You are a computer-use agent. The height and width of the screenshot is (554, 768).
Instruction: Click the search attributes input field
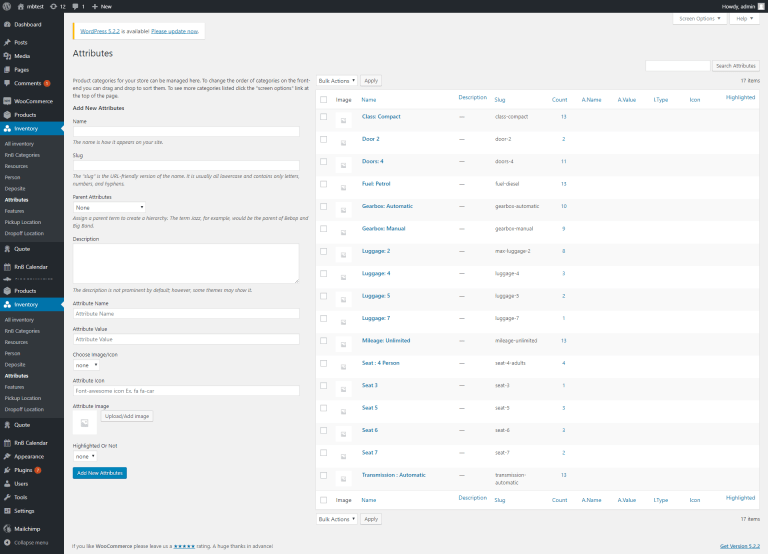click(677, 66)
